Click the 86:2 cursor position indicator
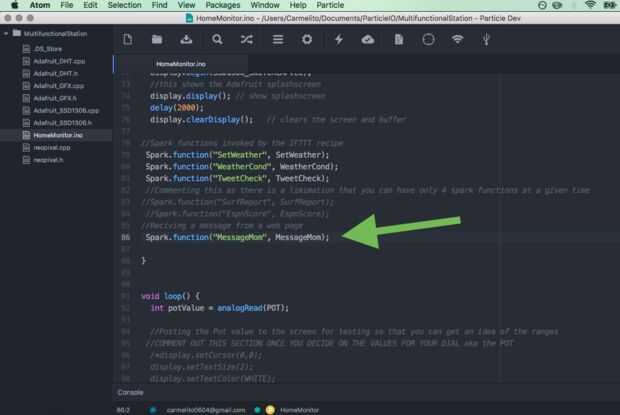The width and height of the screenshot is (620, 415). 123,410
